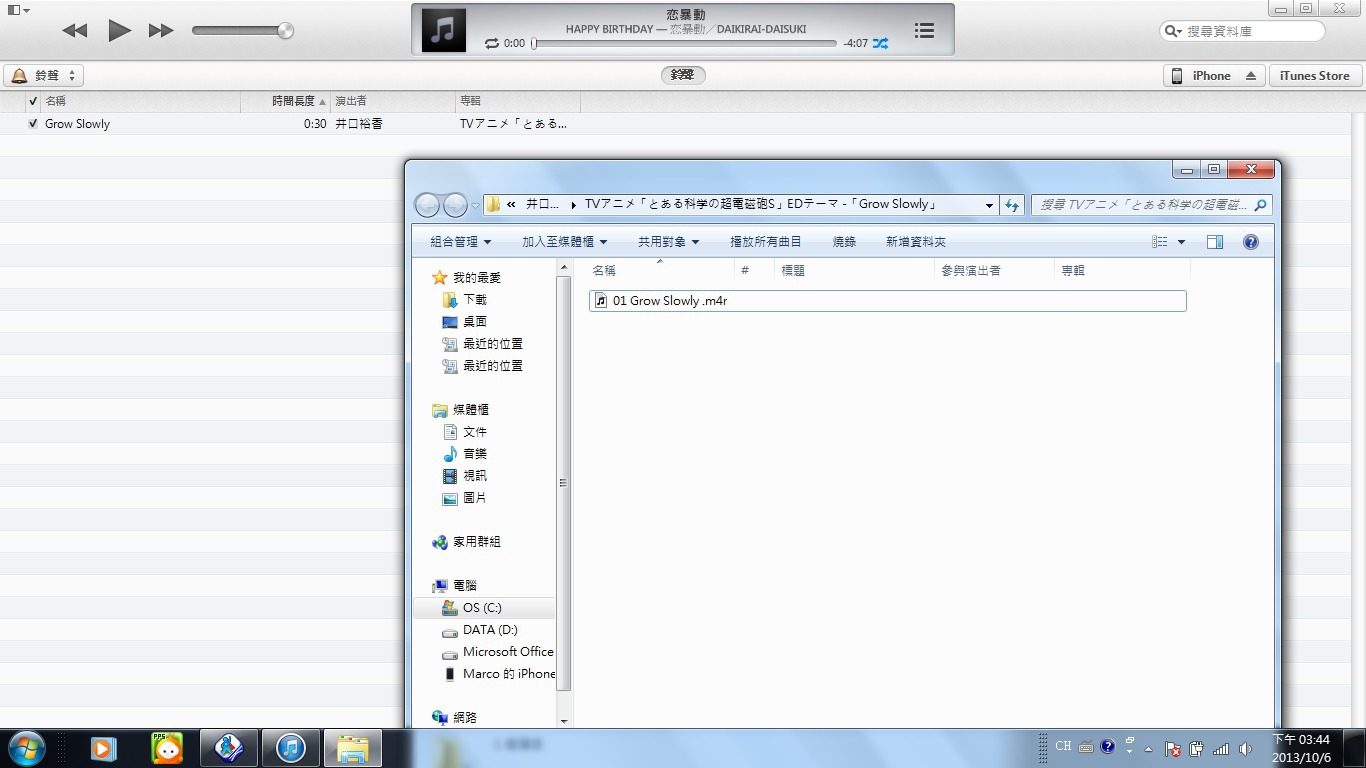
Task: Toggle repeat in the iTunes player
Action: [x=491, y=44]
